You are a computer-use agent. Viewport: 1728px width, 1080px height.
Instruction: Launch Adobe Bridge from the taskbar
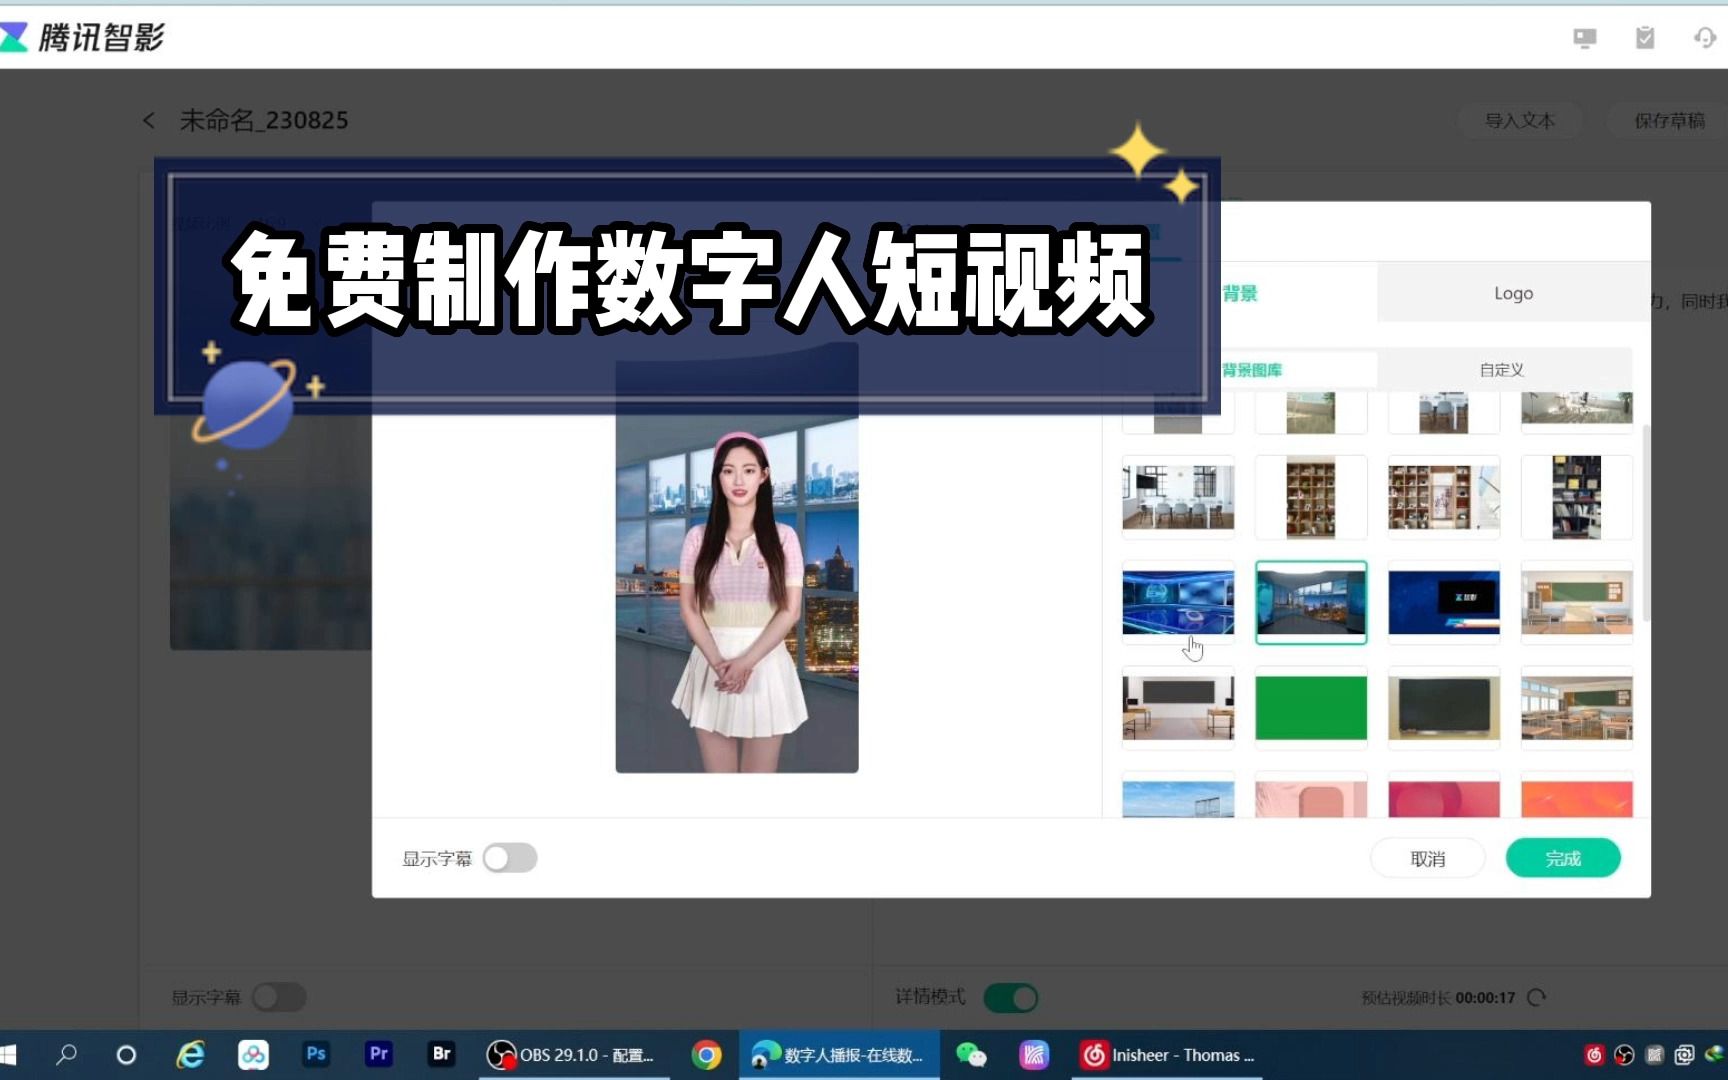[442, 1054]
